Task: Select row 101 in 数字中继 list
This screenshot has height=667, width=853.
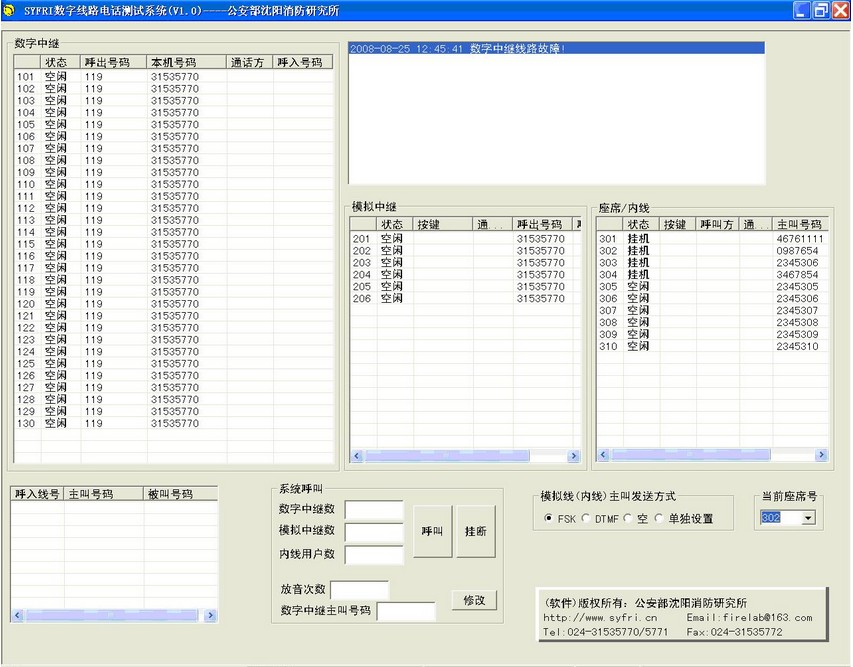Action: pyautogui.click(x=173, y=77)
